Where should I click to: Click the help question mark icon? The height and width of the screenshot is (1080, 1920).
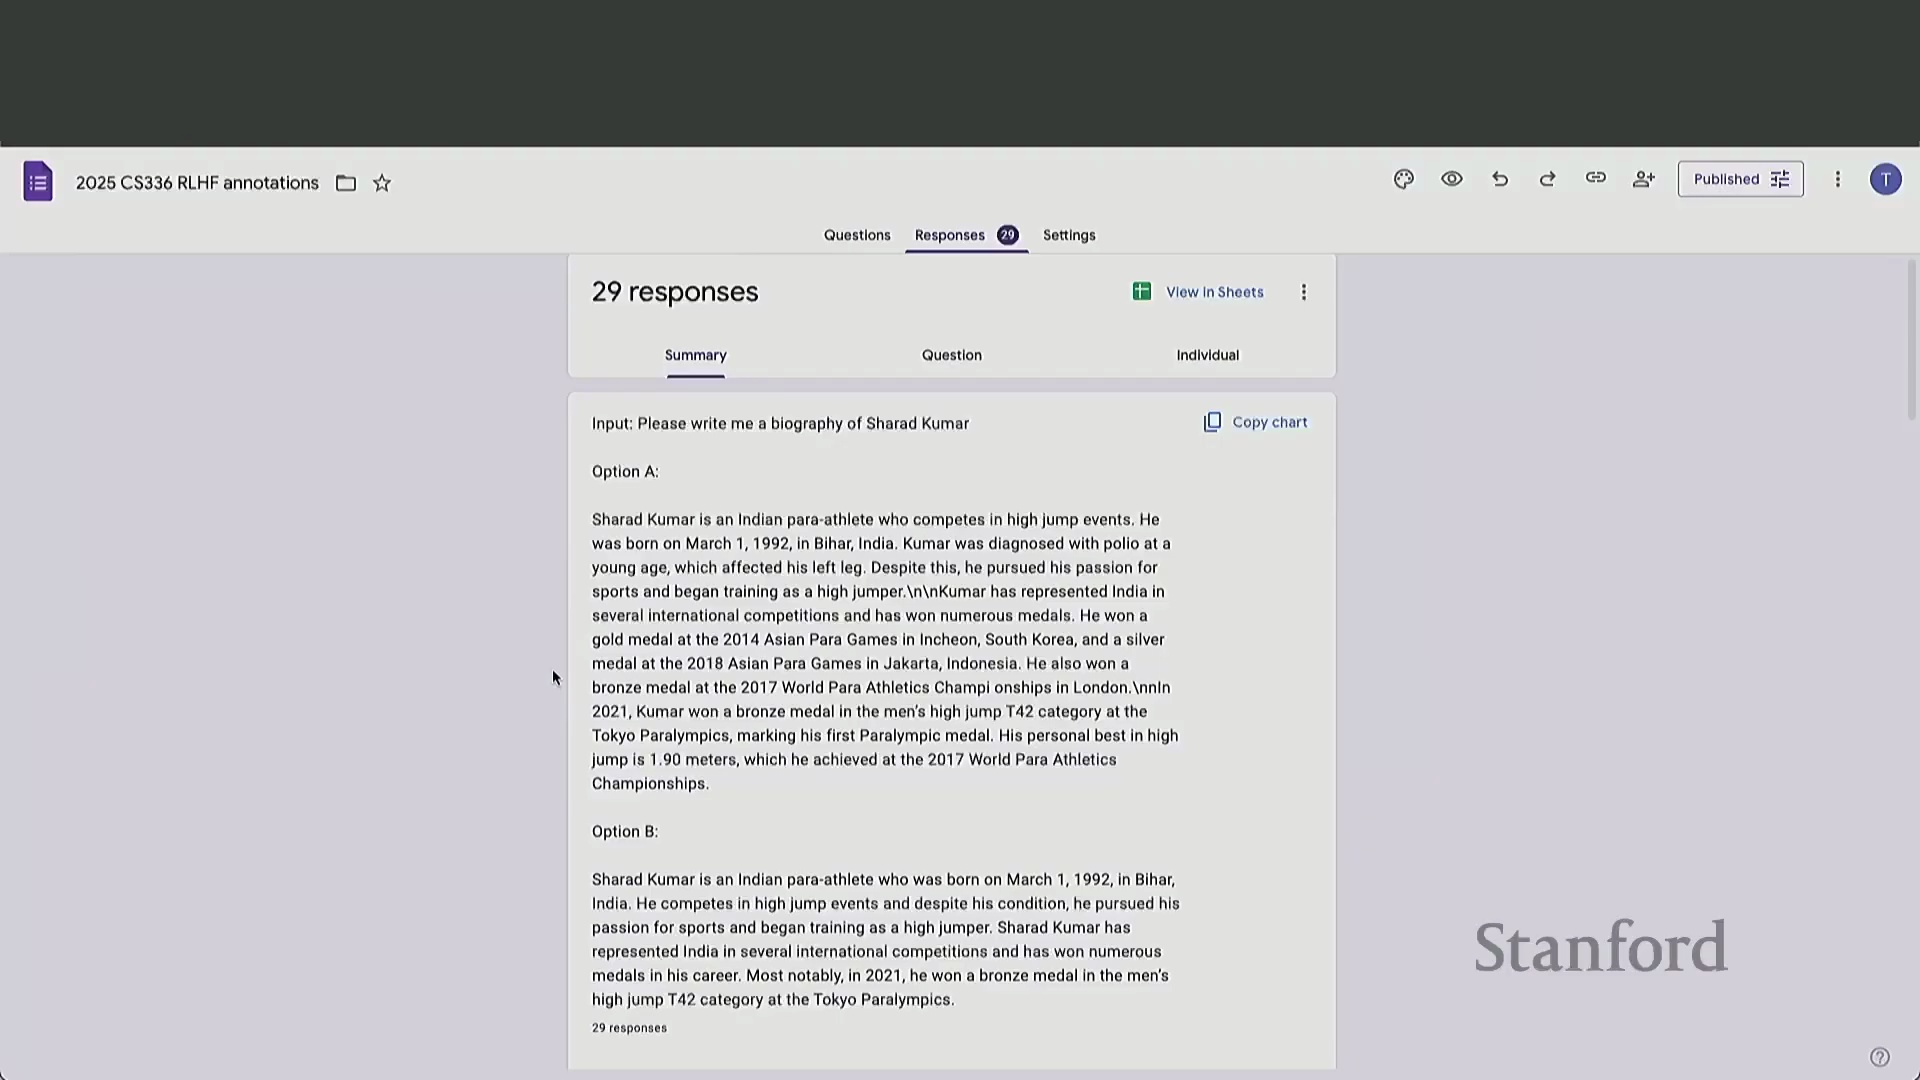1879,1057
